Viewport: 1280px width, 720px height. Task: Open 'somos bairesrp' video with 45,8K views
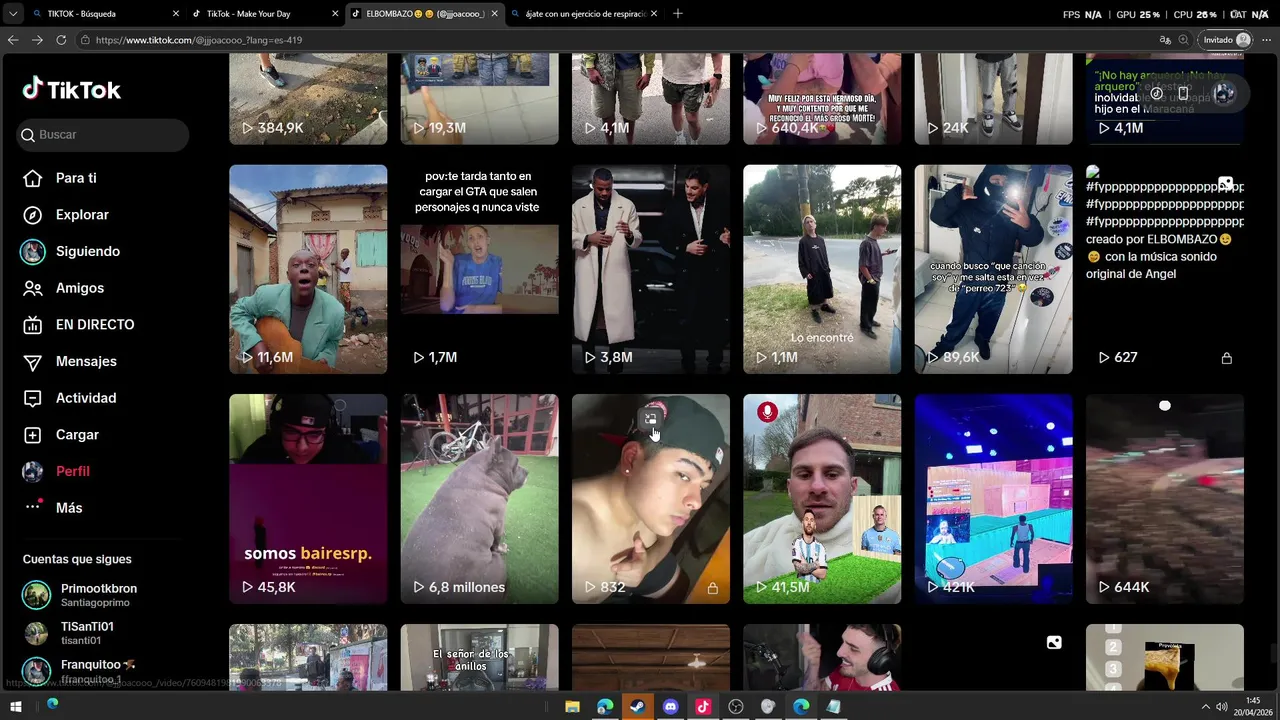[x=308, y=499]
